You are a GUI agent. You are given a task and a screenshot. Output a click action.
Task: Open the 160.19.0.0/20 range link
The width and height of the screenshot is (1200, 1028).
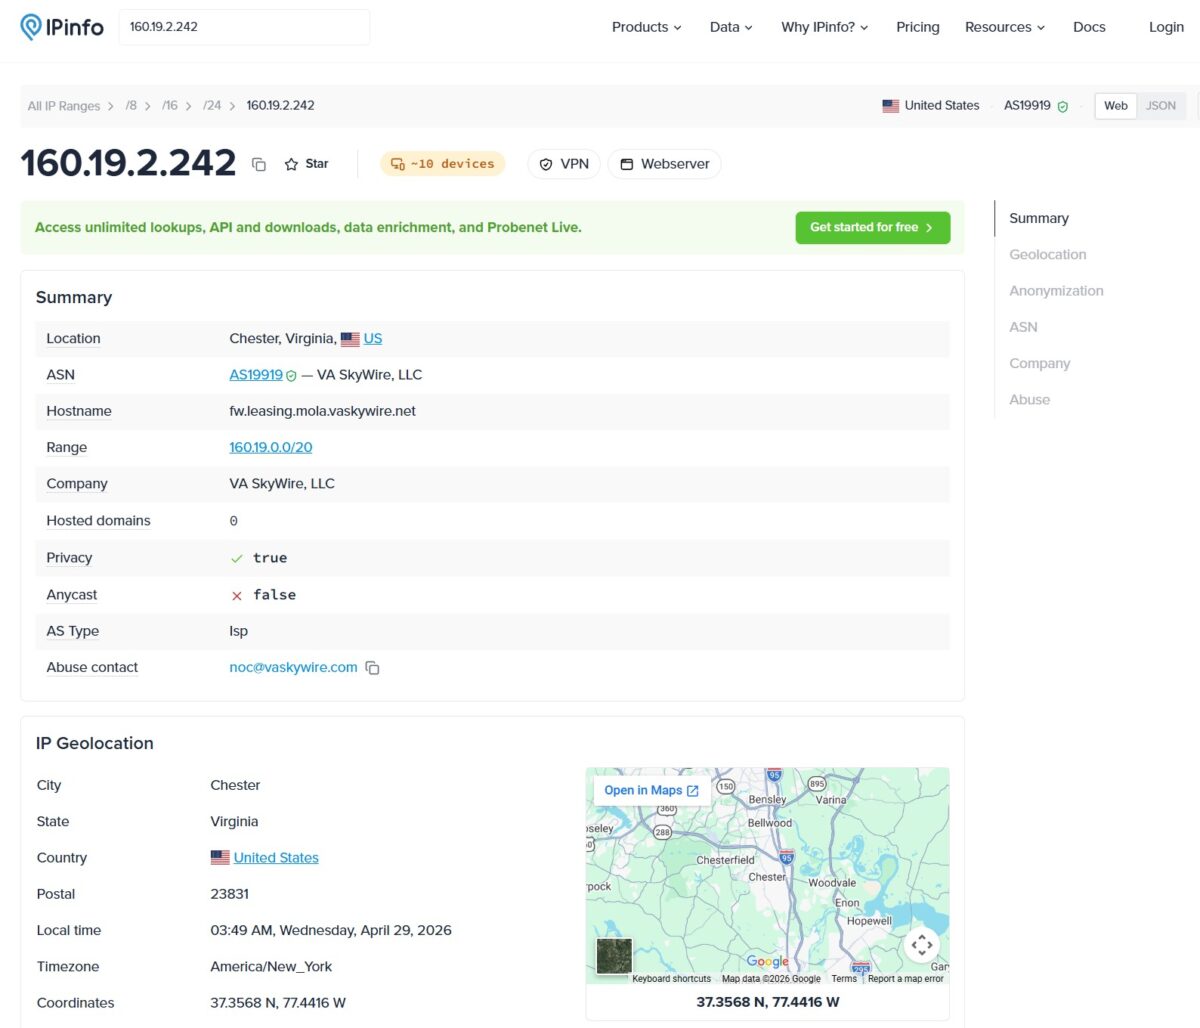(271, 448)
